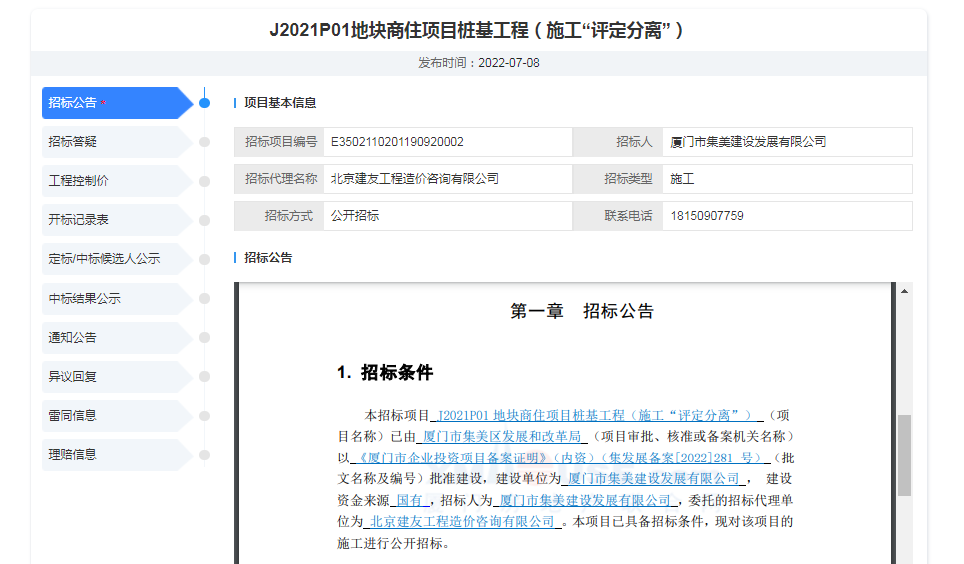View the 中标结果公示 tab

(110, 298)
